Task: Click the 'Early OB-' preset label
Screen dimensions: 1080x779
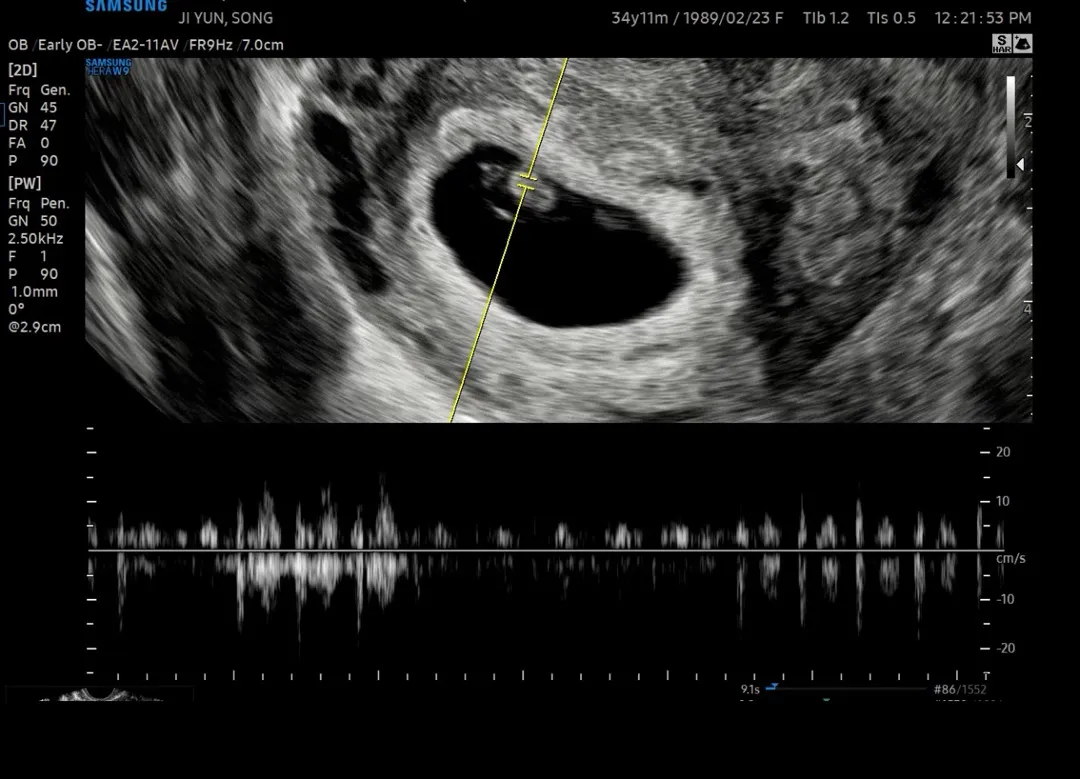Action: (70, 45)
